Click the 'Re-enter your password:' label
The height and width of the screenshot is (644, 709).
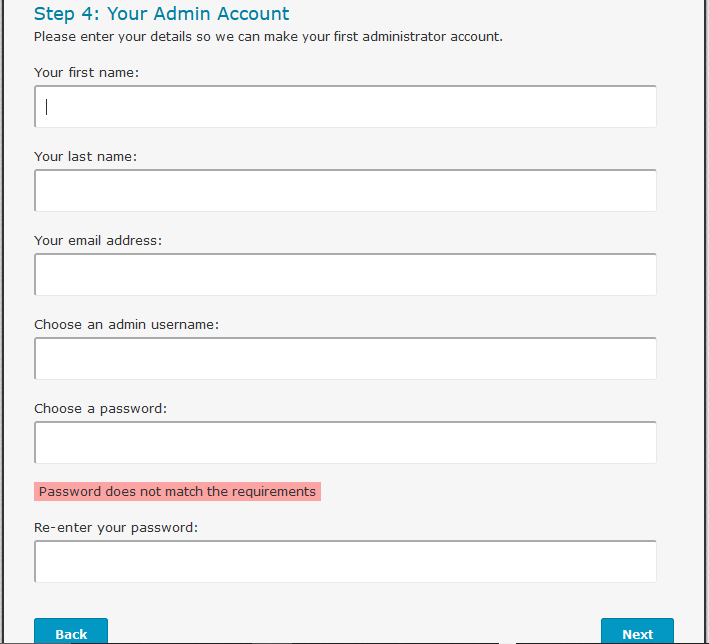[x=116, y=528]
